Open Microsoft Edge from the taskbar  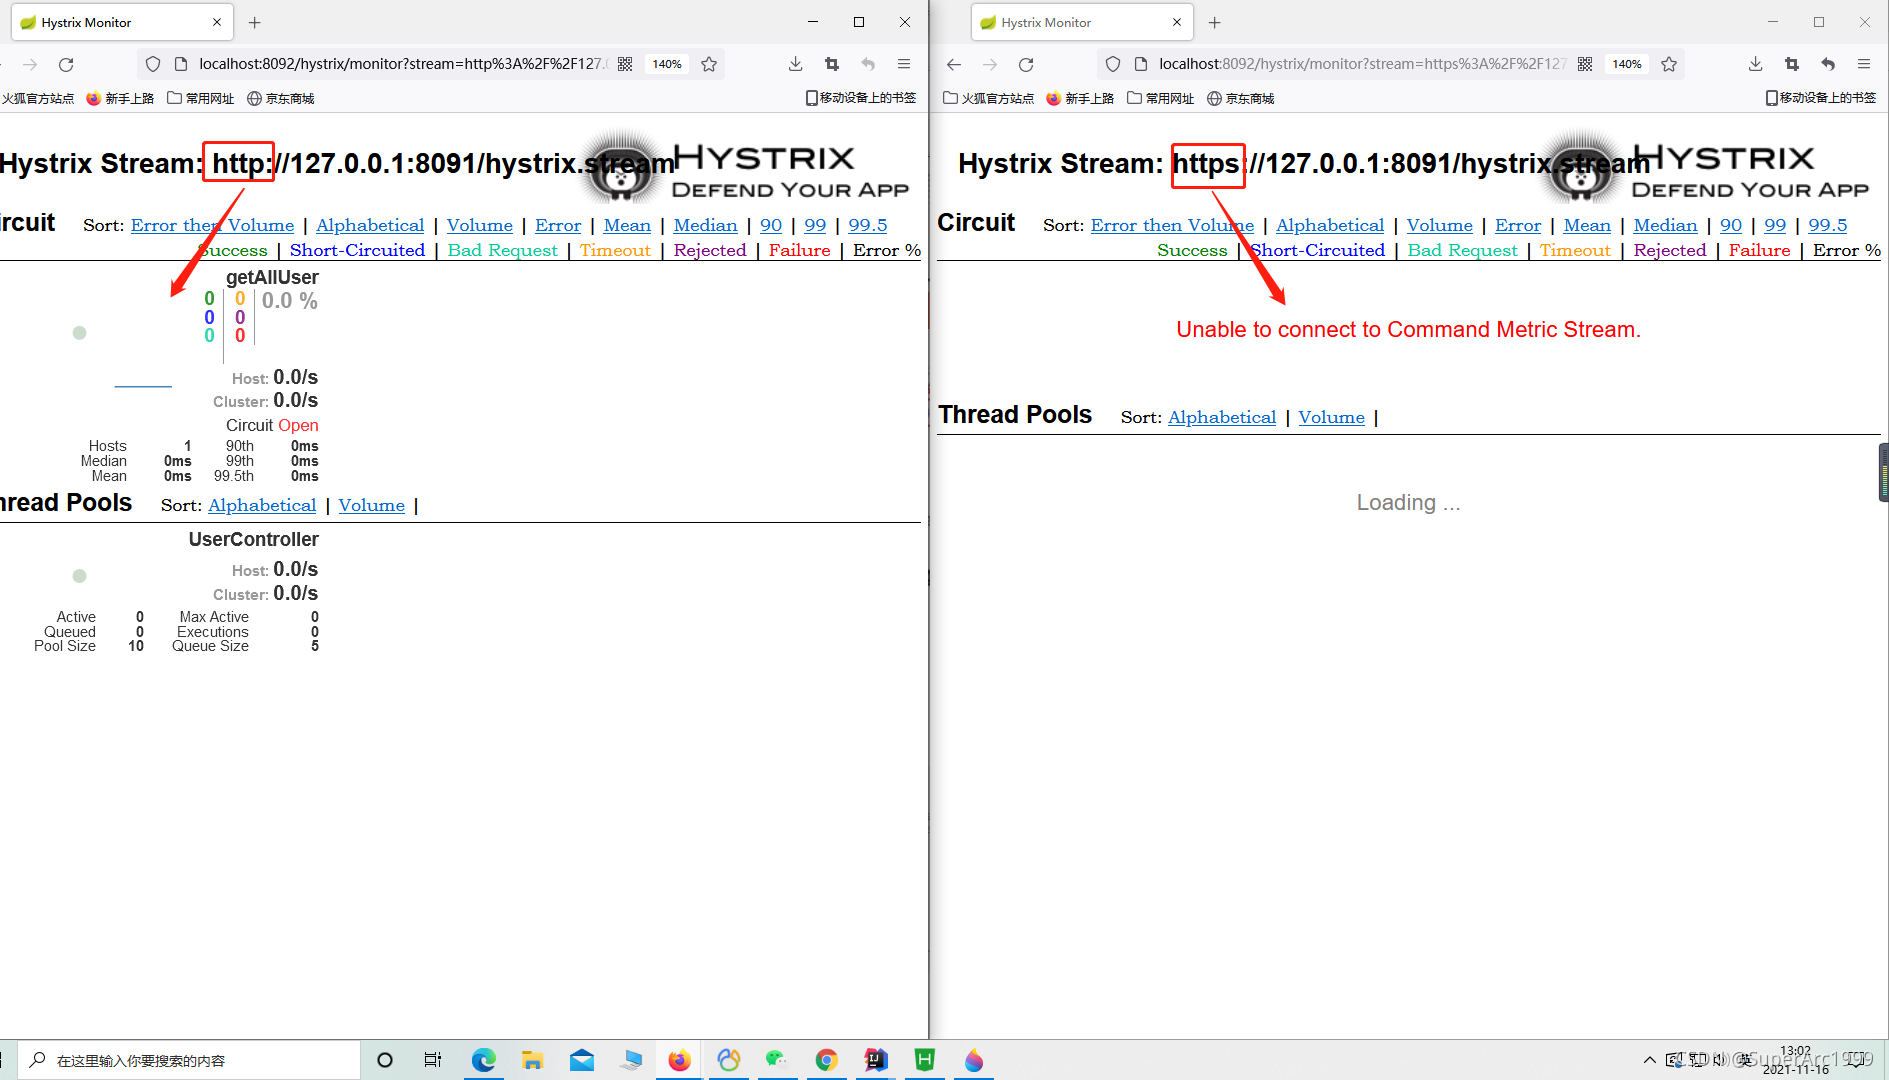point(484,1060)
